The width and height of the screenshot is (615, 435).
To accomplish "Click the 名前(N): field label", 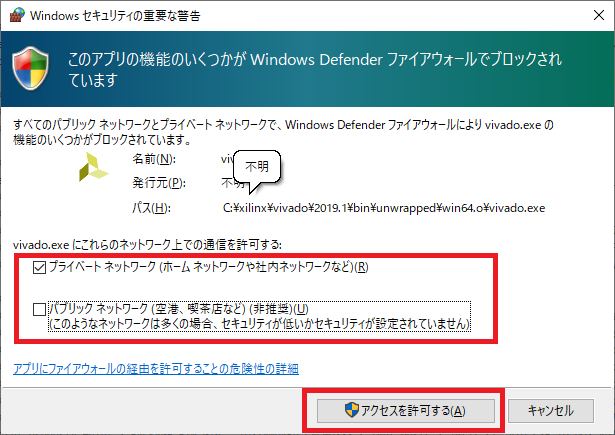I will coord(153,159).
